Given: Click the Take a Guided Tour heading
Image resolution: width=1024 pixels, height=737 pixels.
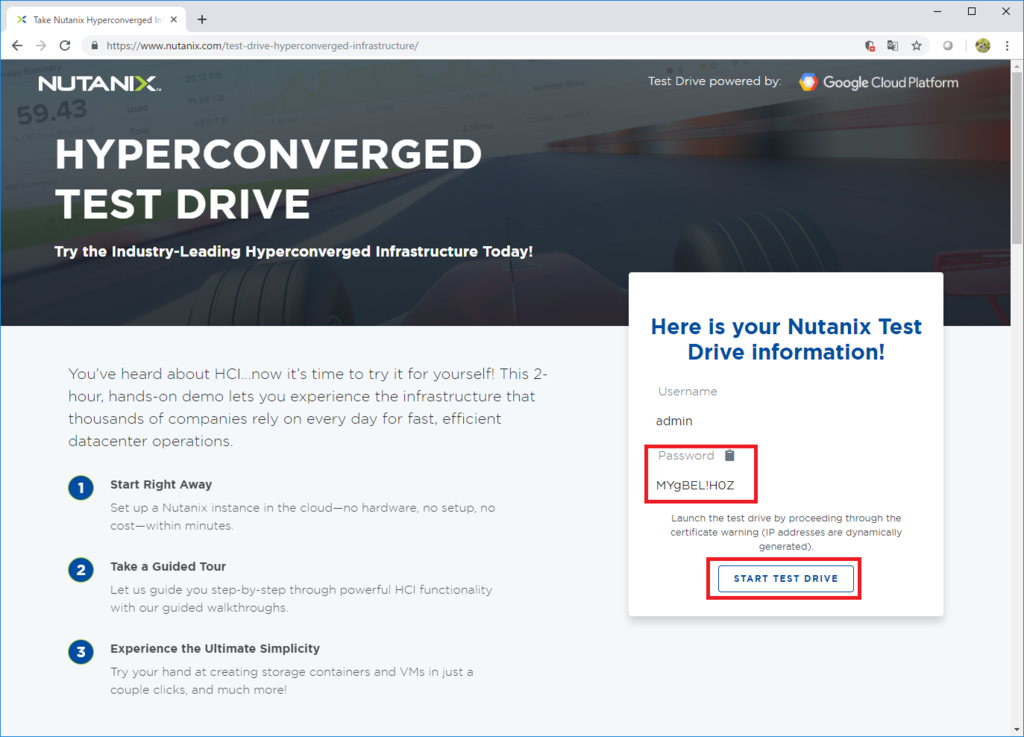Looking at the screenshot, I should pyautogui.click(x=168, y=567).
